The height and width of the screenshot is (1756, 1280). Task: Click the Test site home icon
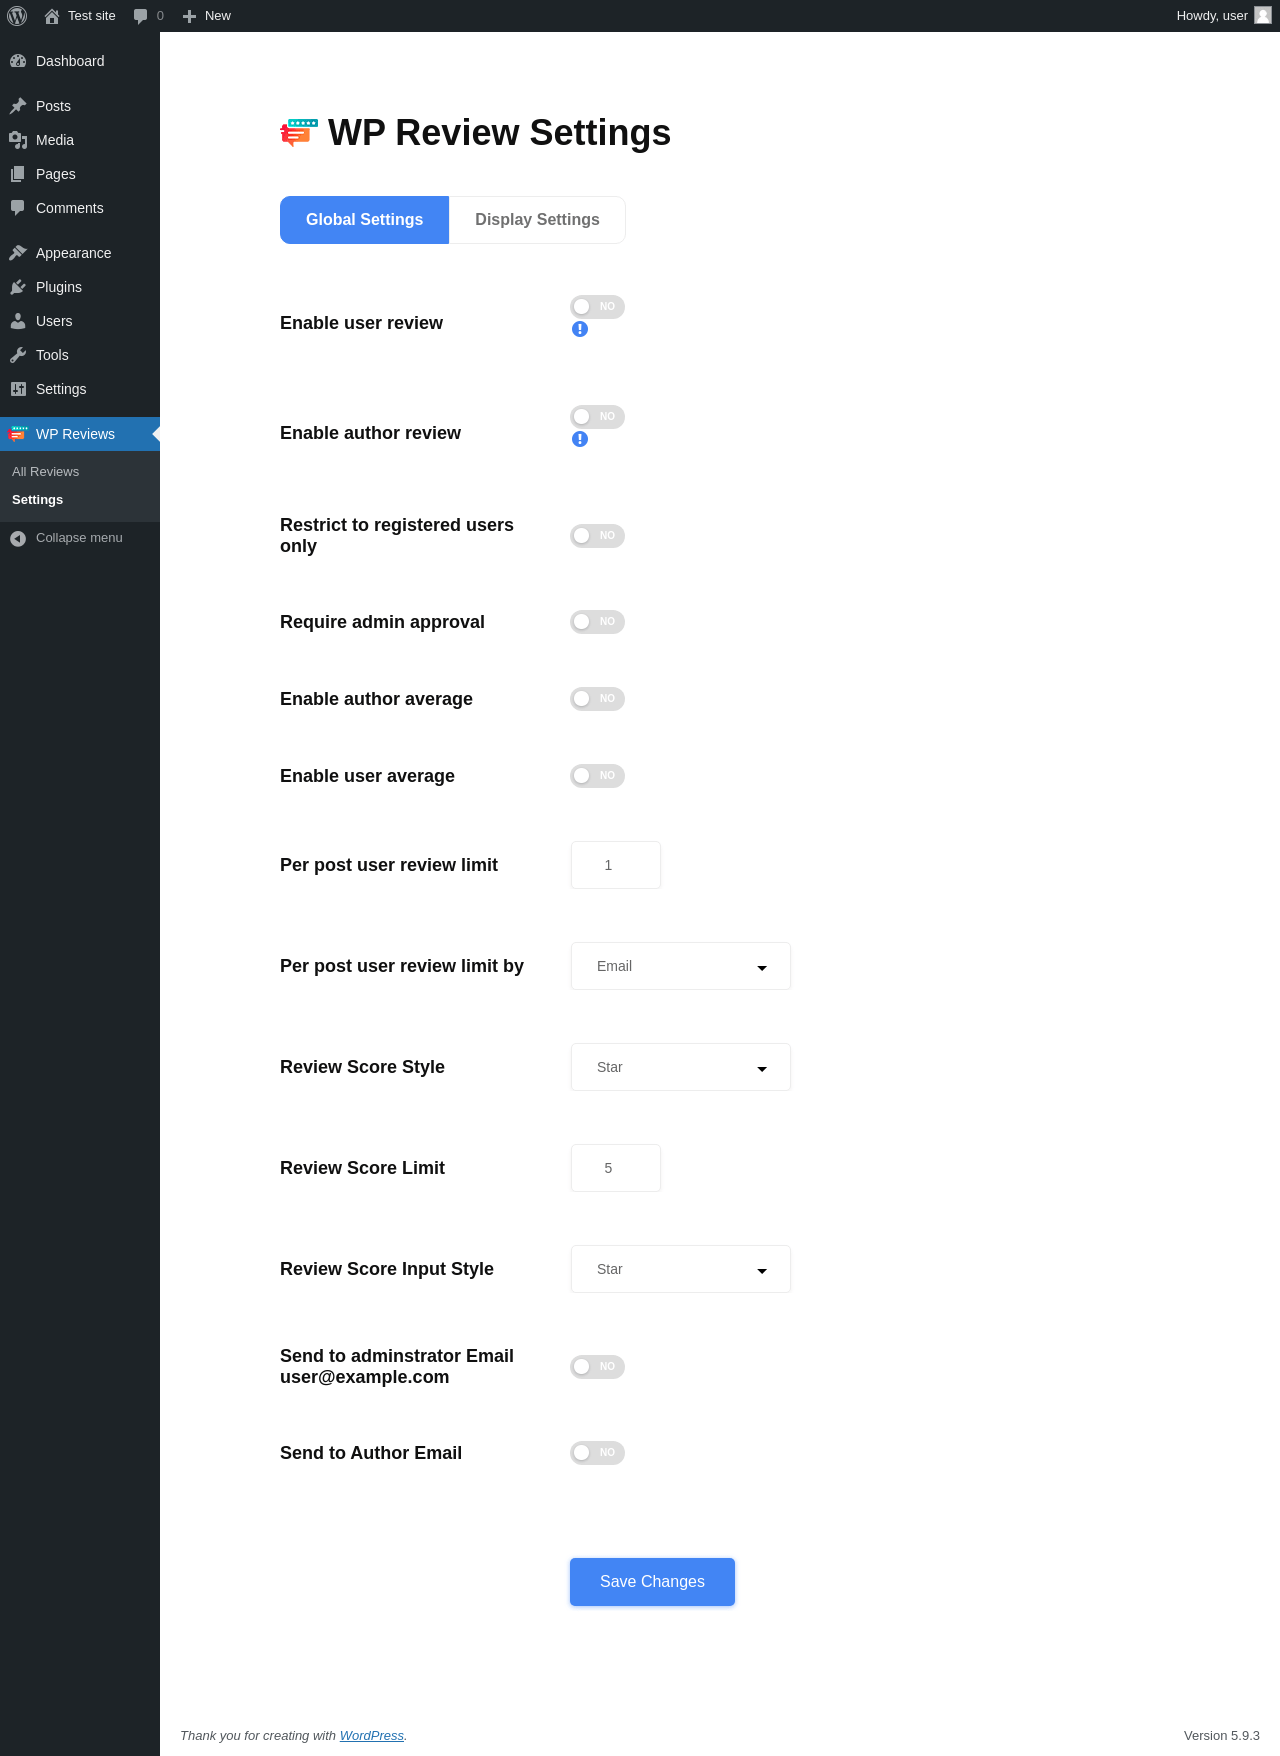point(52,16)
